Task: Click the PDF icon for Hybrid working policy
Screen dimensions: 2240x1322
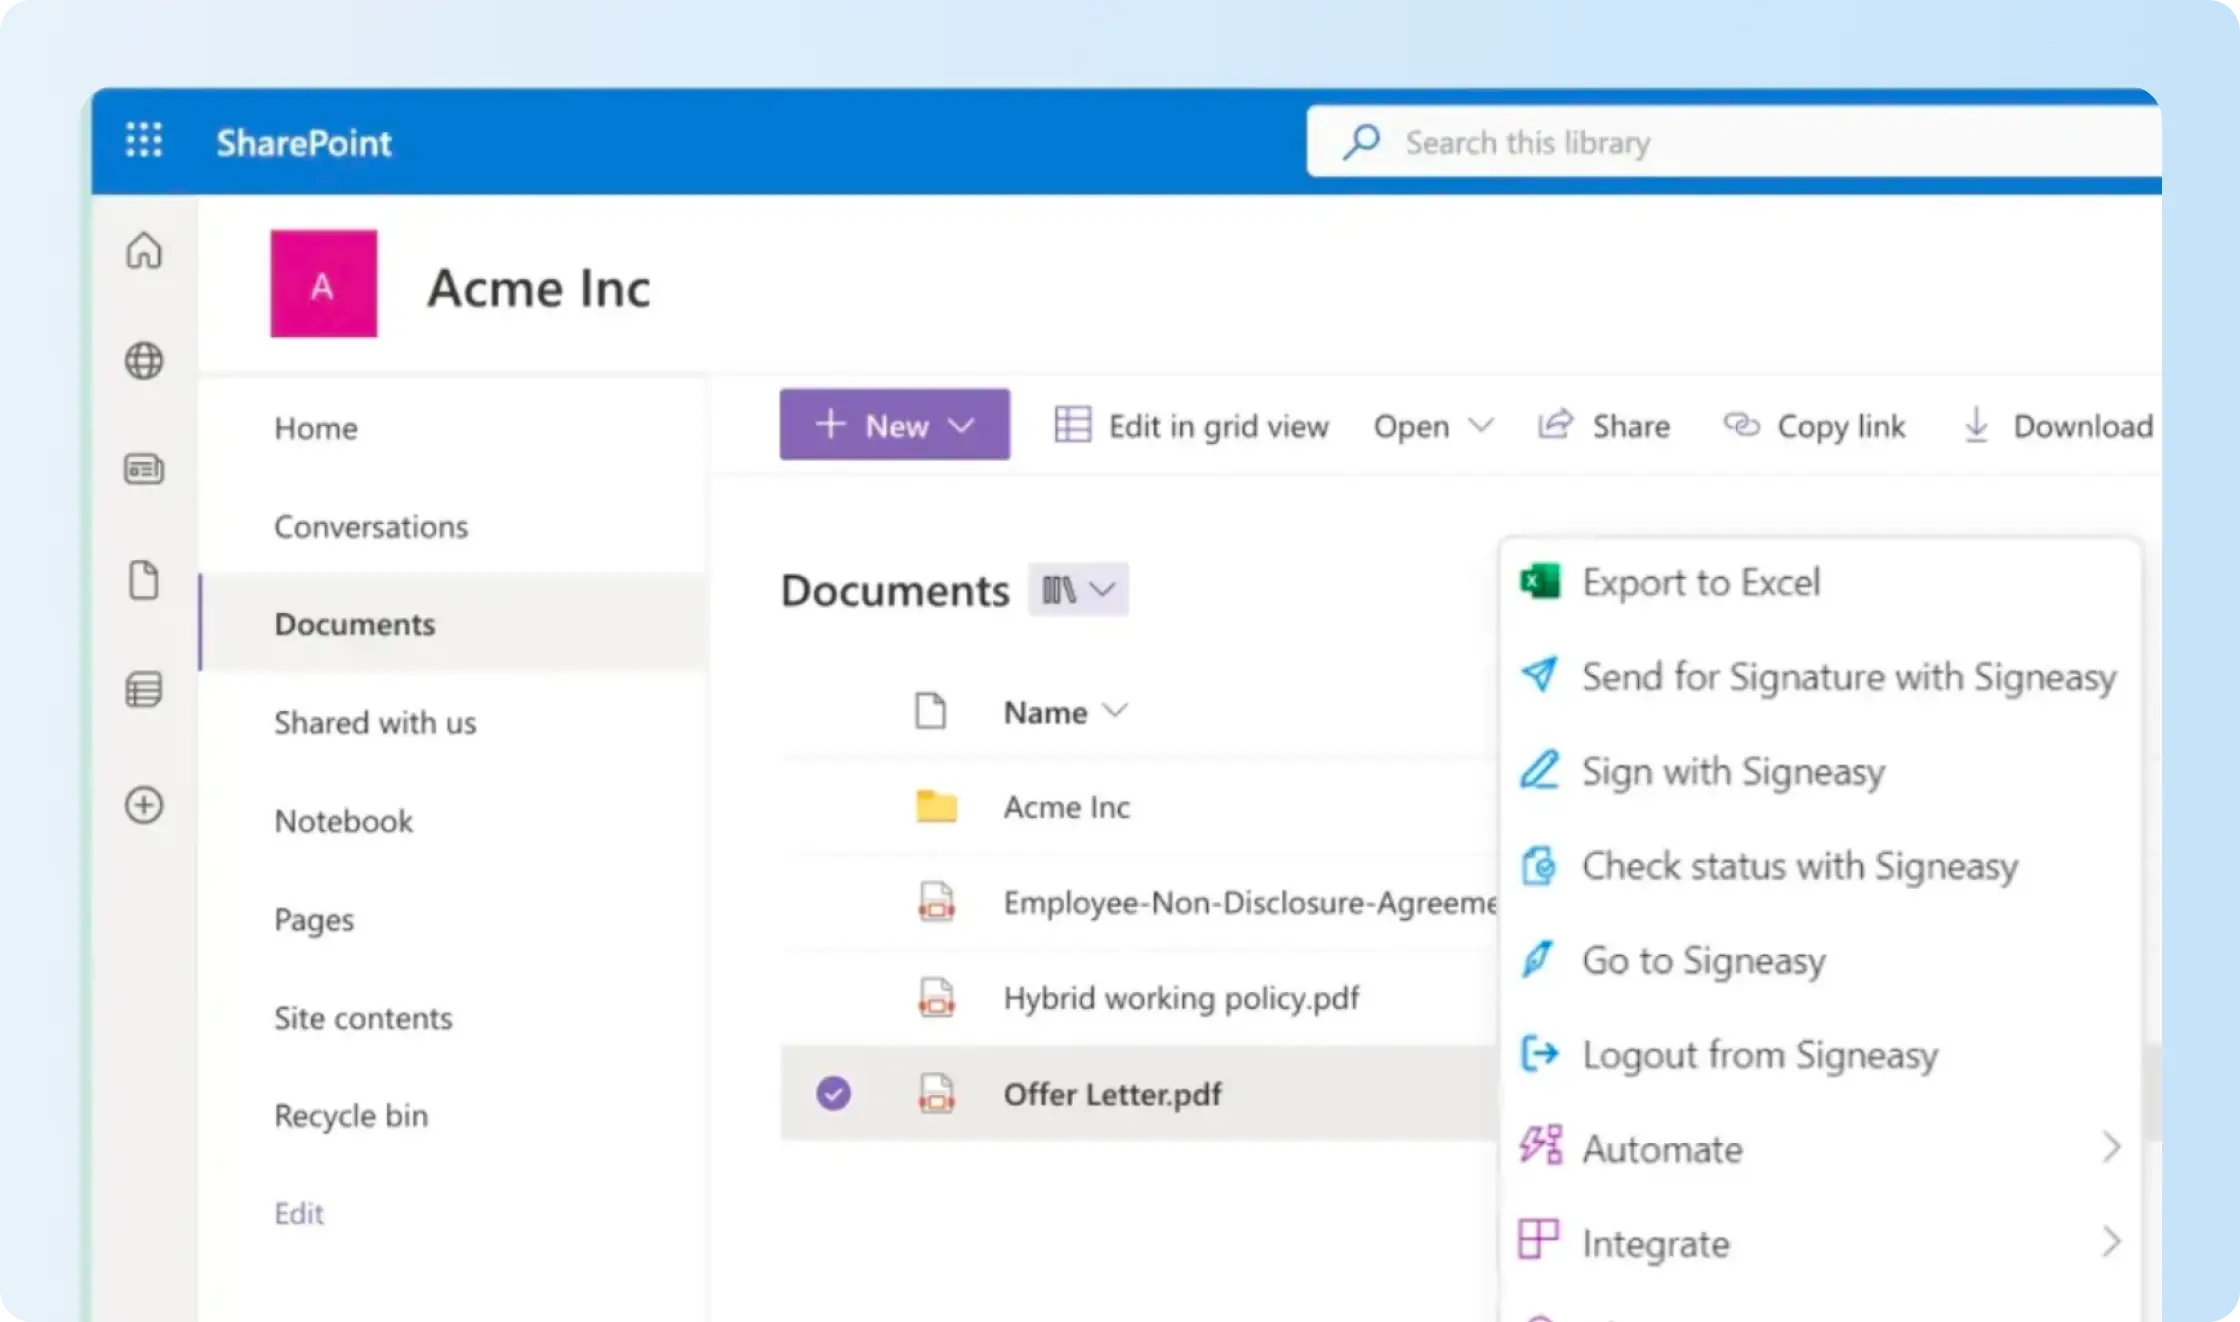Action: pyautogui.click(x=936, y=997)
